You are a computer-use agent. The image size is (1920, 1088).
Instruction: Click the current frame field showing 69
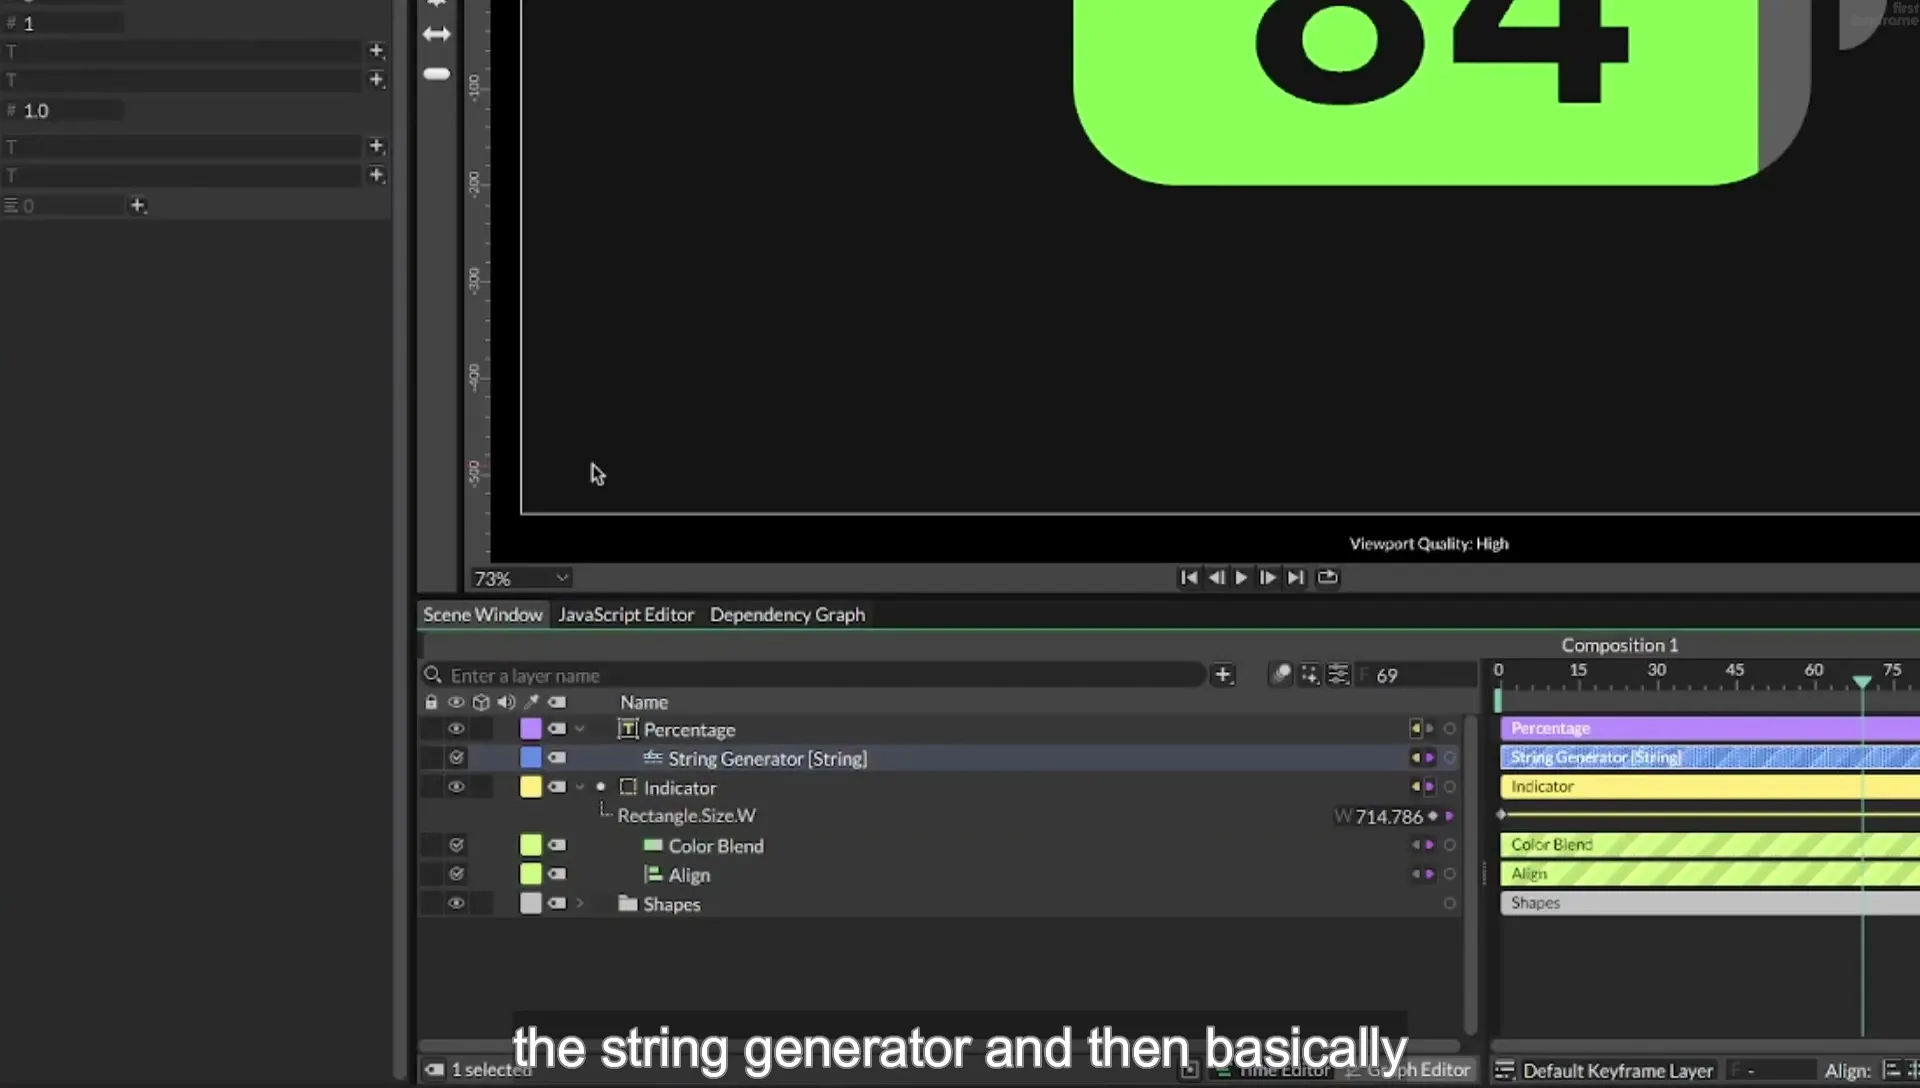tap(1418, 675)
